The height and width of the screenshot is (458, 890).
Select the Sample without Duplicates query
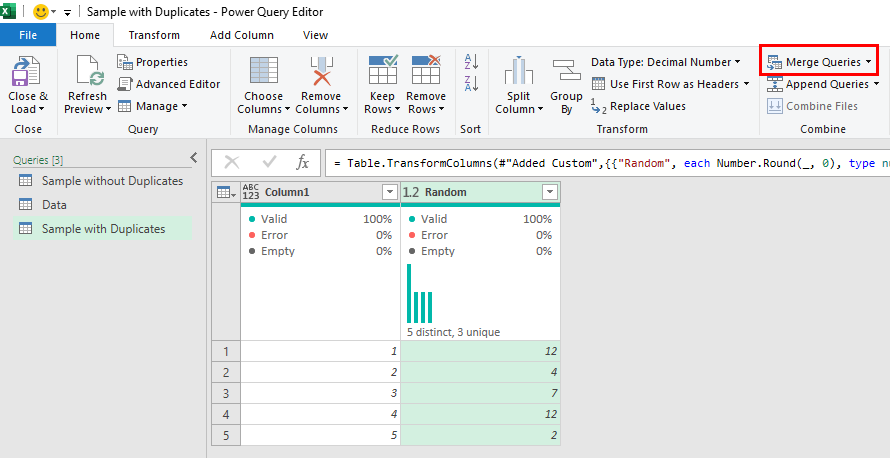point(102,181)
